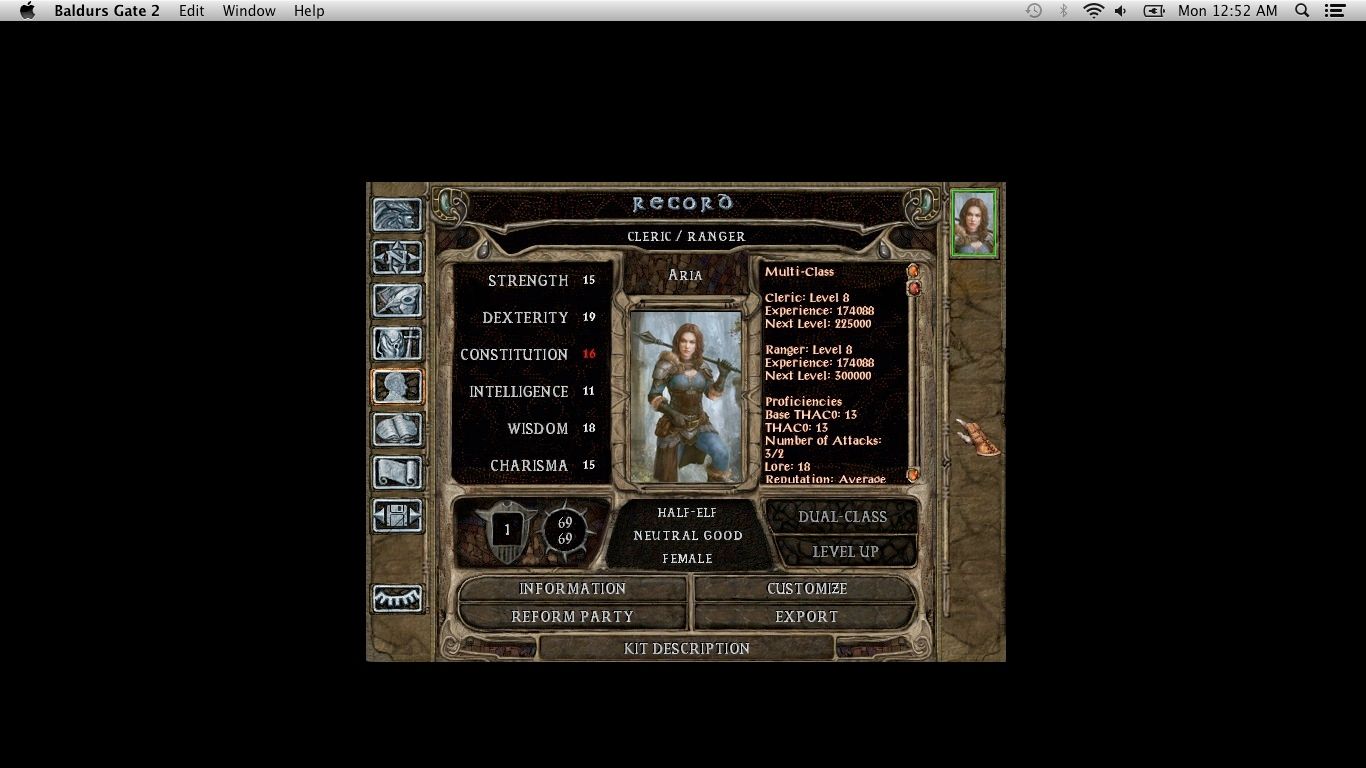Open the Options floppy disk icon
The height and width of the screenshot is (768, 1366).
click(397, 516)
